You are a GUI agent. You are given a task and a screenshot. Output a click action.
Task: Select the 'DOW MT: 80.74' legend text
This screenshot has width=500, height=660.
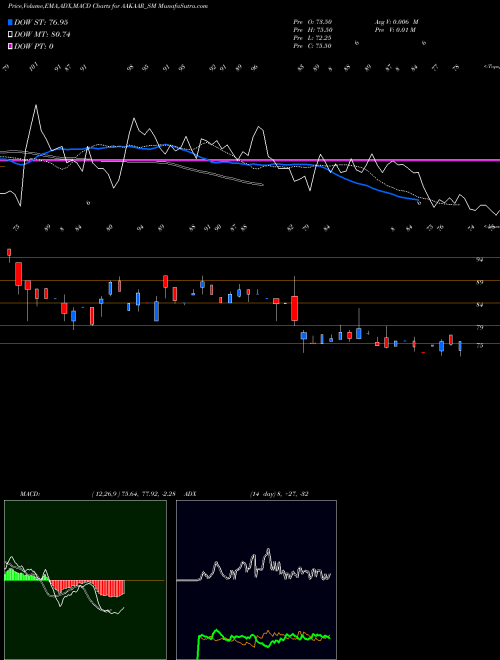pos(42,35)
